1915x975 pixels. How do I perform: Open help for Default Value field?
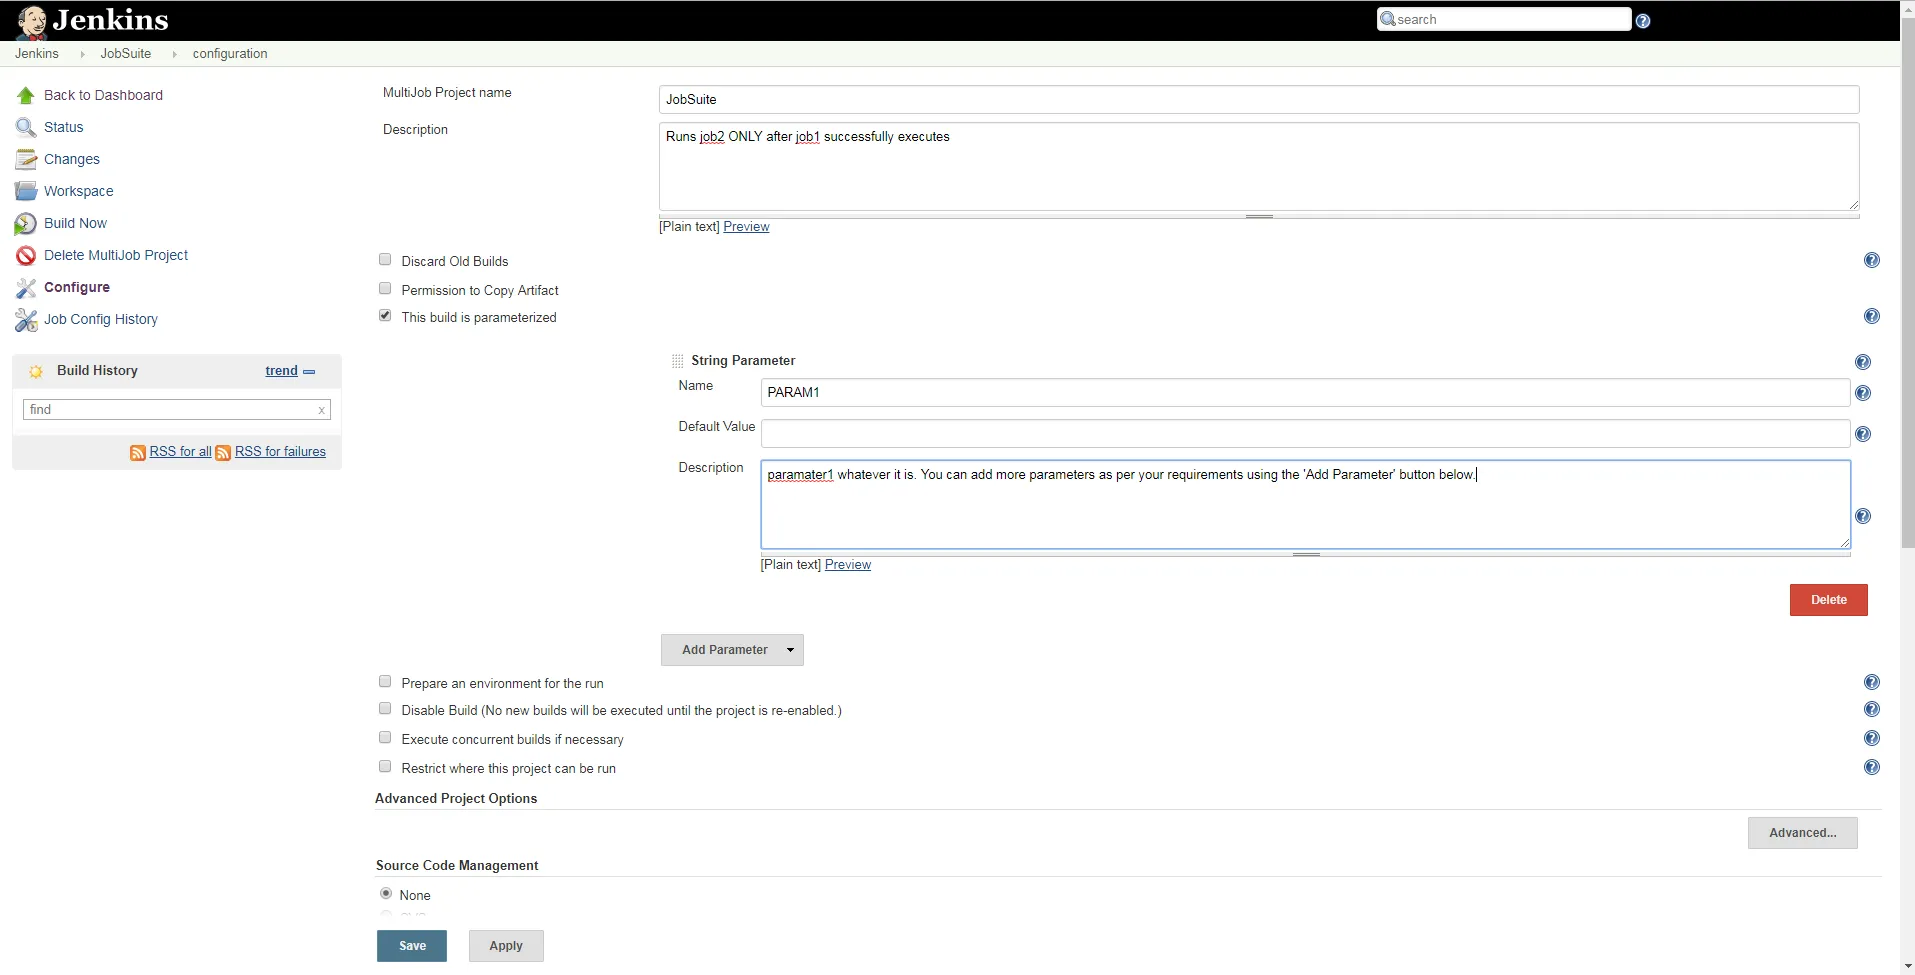[x=1863, y=434]
